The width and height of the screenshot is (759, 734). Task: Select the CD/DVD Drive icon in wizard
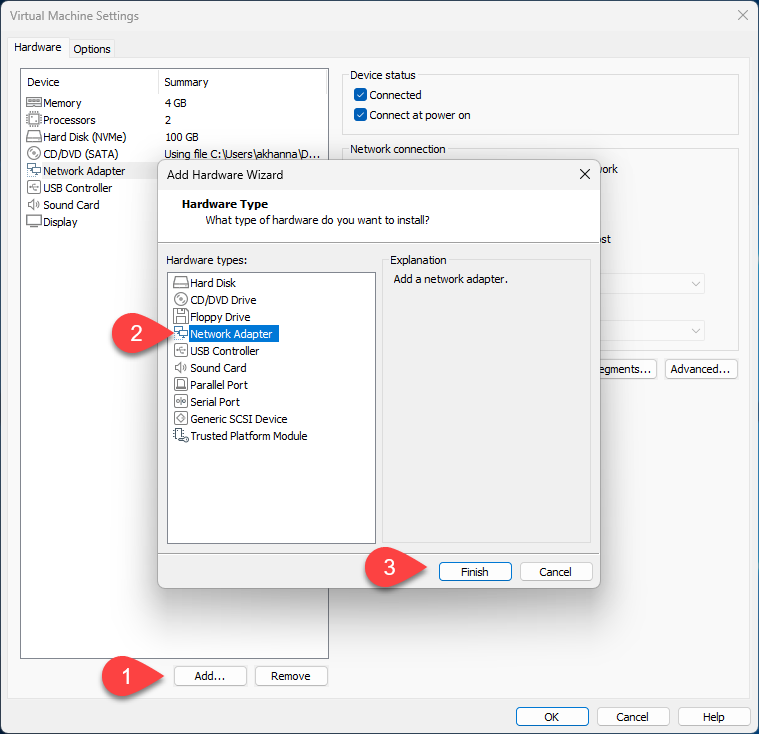pyautogui.click(x=181, y=299)
